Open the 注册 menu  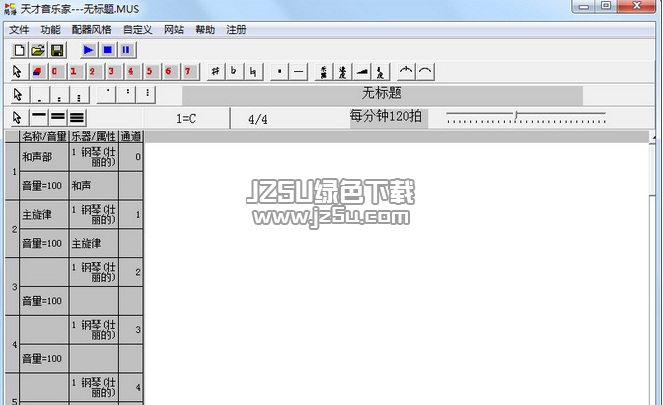coord(236,30)
